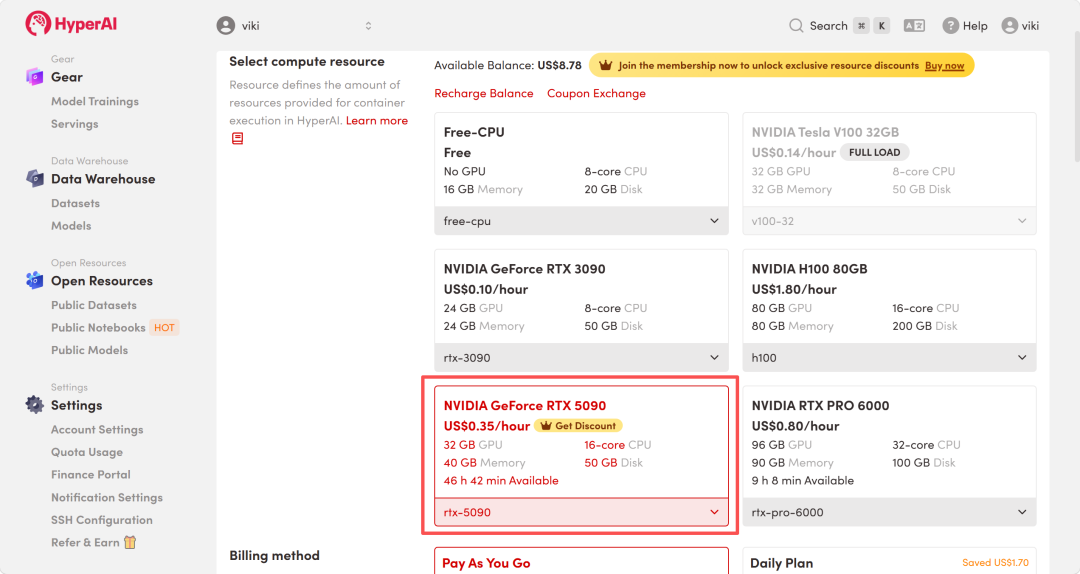Click the crown icon in membership banner
The width and height of the screenshot is (1080, 574).
[605, 65]
